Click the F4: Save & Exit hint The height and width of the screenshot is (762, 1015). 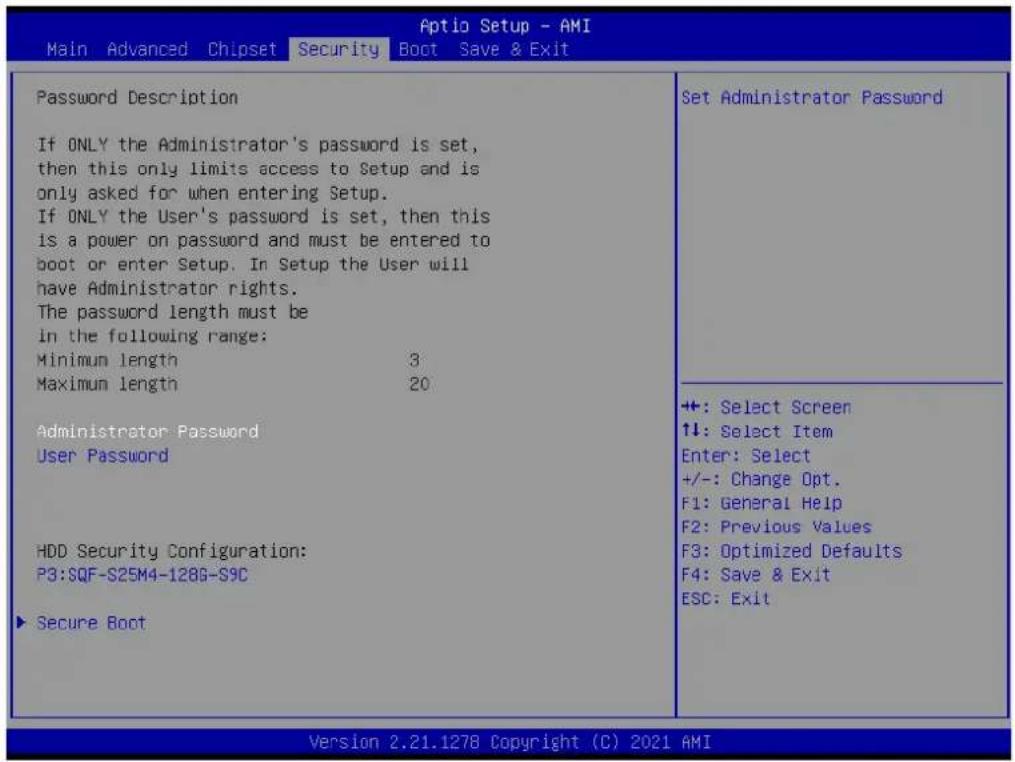click(x=755, y=575)
